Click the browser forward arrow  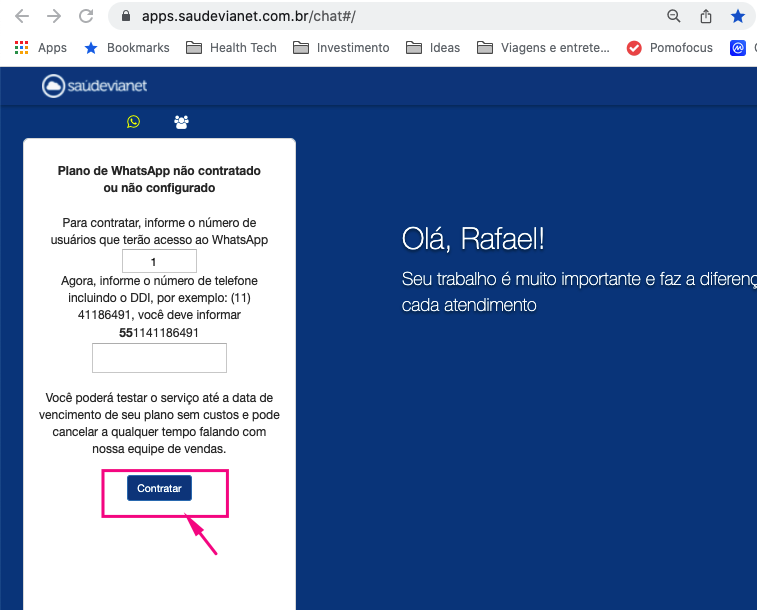click(54, 16)
